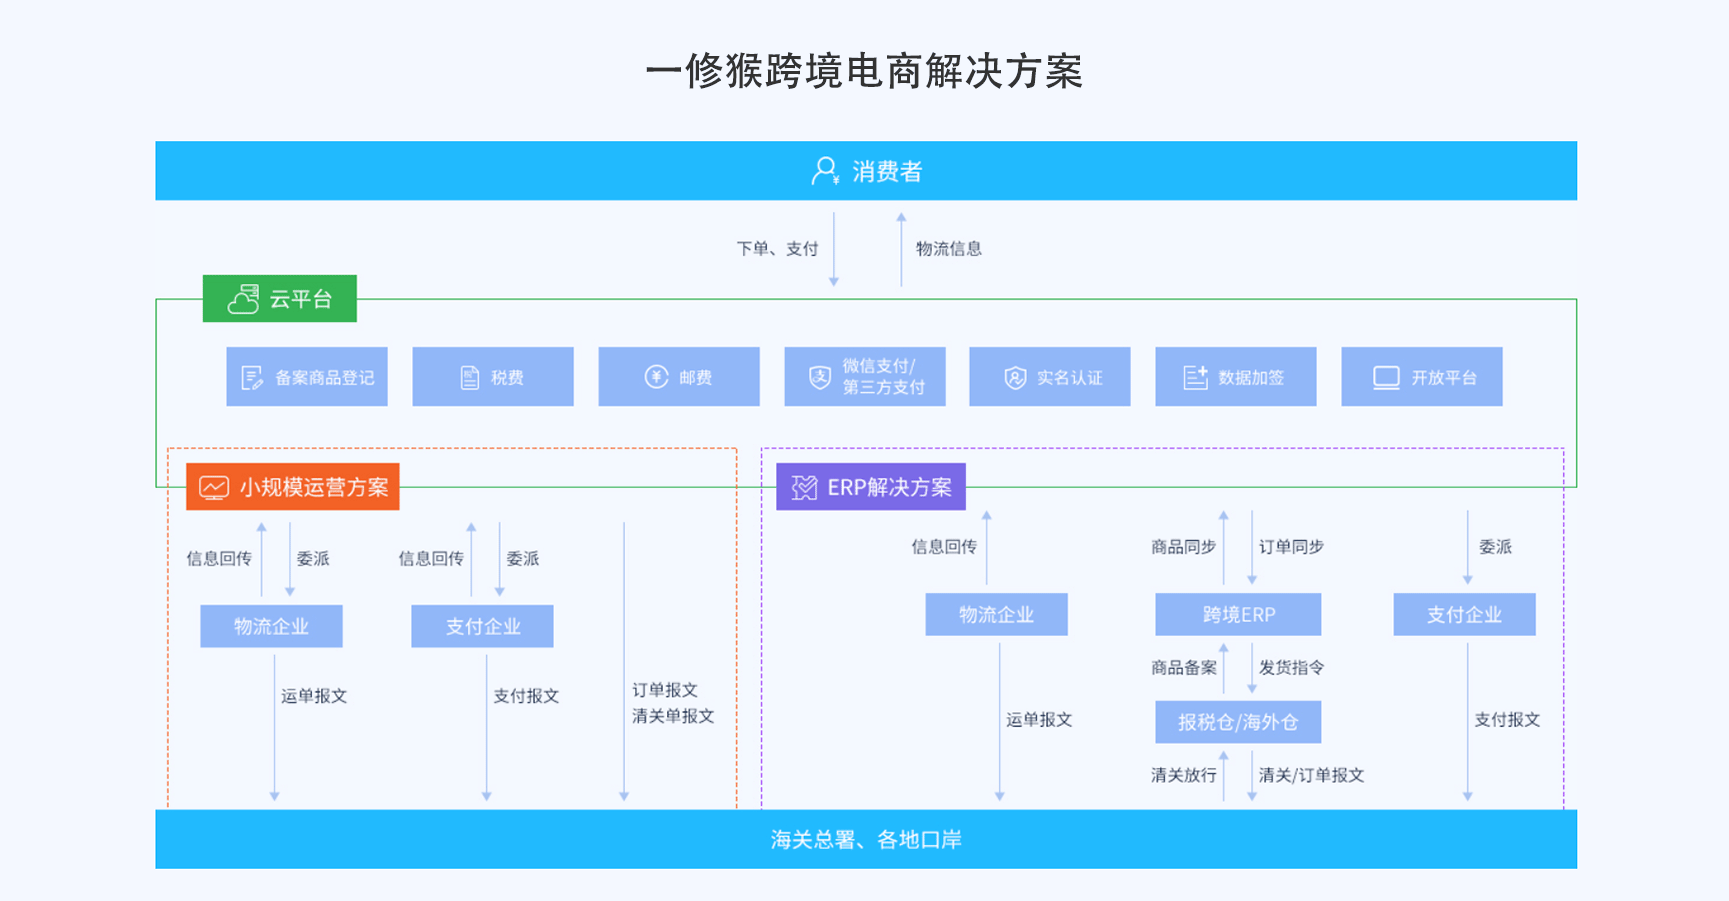Select the 开放平台 monitor icon
The height and width of the screenshot is (901, 1729).
(1386, 377)
